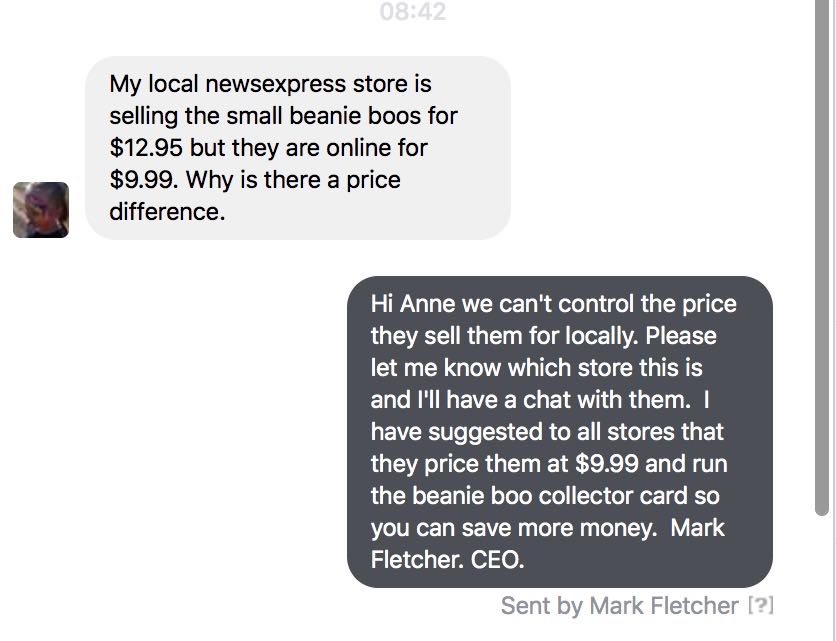The image size is (836, 641).
Task: Click the "Fletcher. CEO." signature line
Action: [447, 560]
